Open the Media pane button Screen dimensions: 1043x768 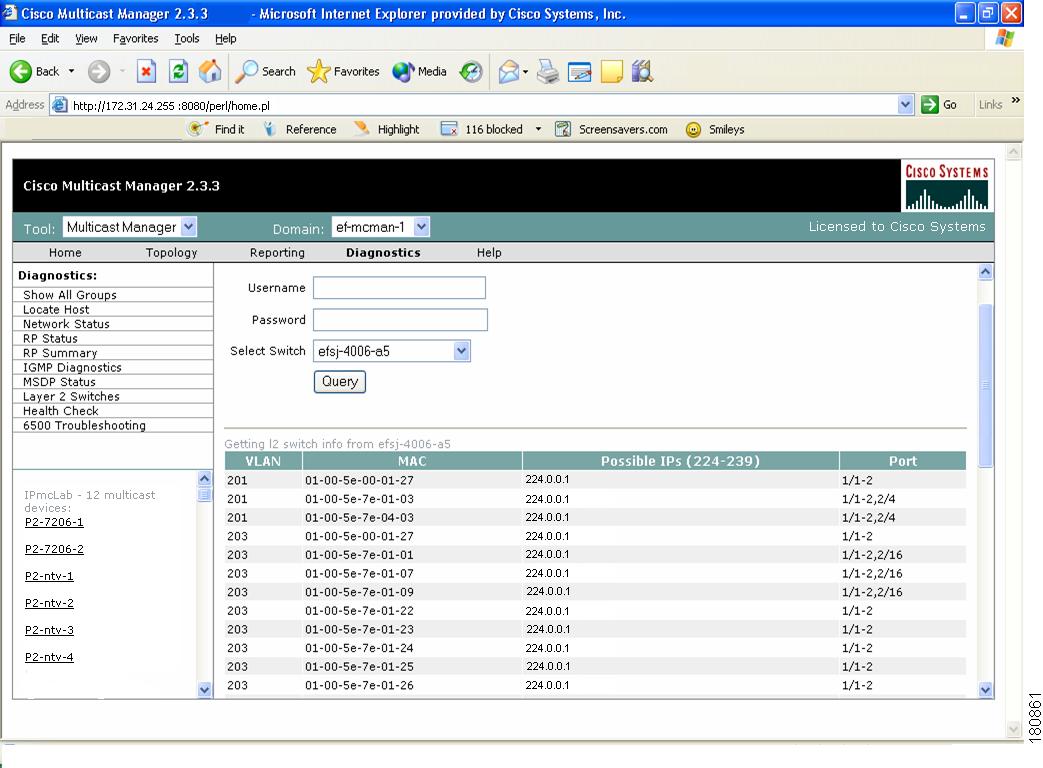(x=419, y=71)
